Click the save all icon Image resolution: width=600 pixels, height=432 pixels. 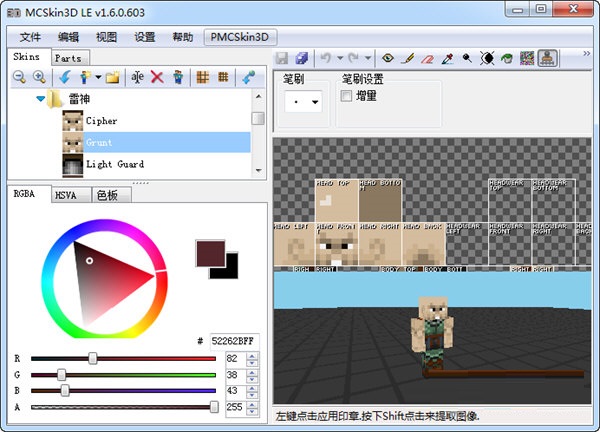pos(302,58)
